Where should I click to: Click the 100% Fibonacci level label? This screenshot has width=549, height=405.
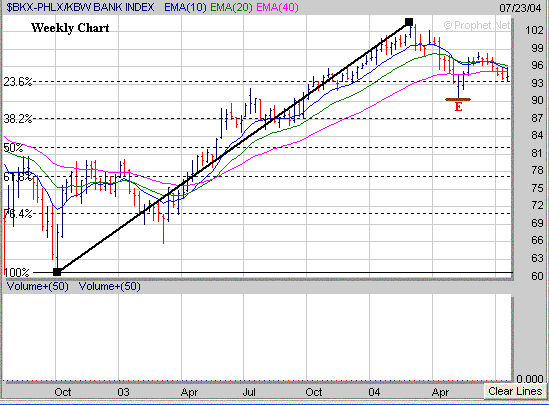point(16,272)
